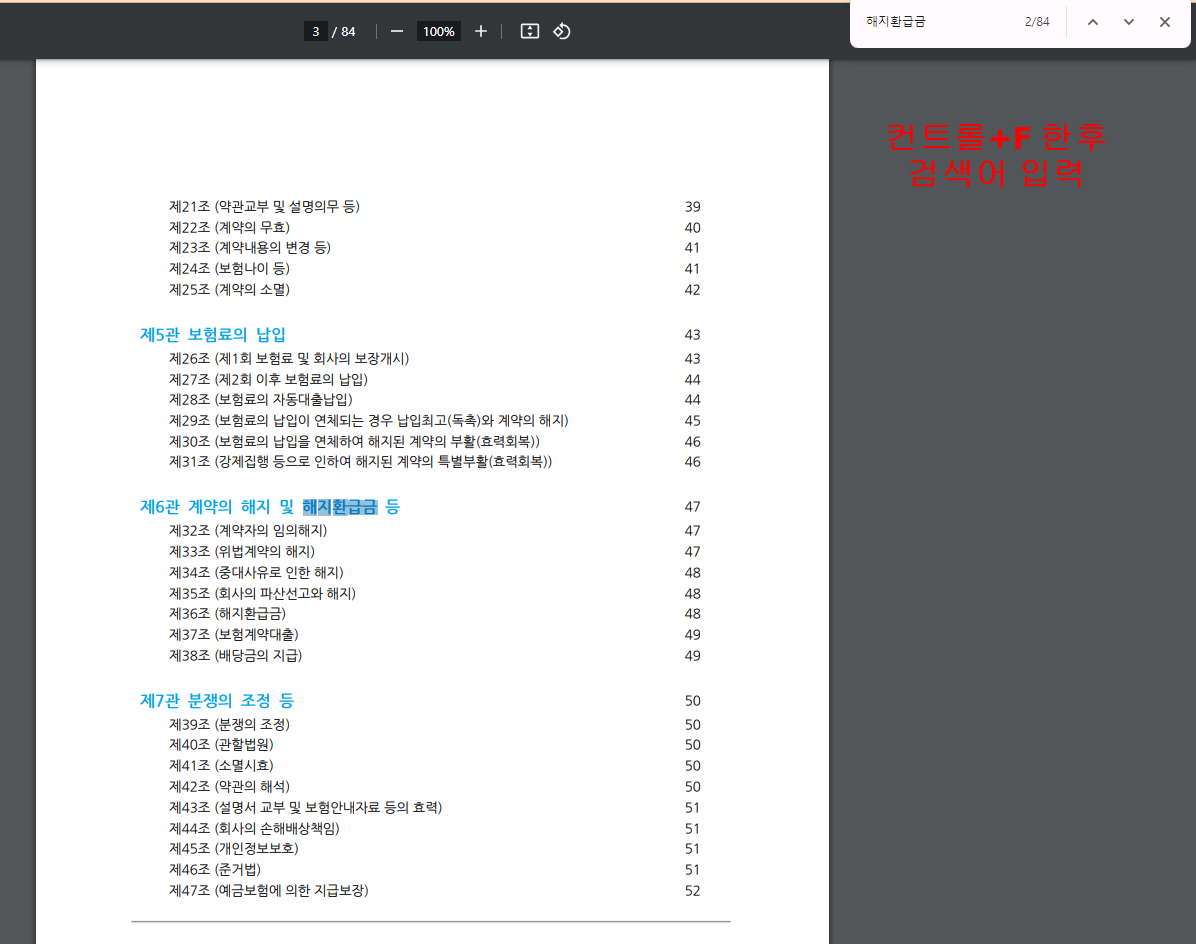1196x944 pixels.
Task: Open 제22조 (계약의 무효) entry
Action: (229, 227)
